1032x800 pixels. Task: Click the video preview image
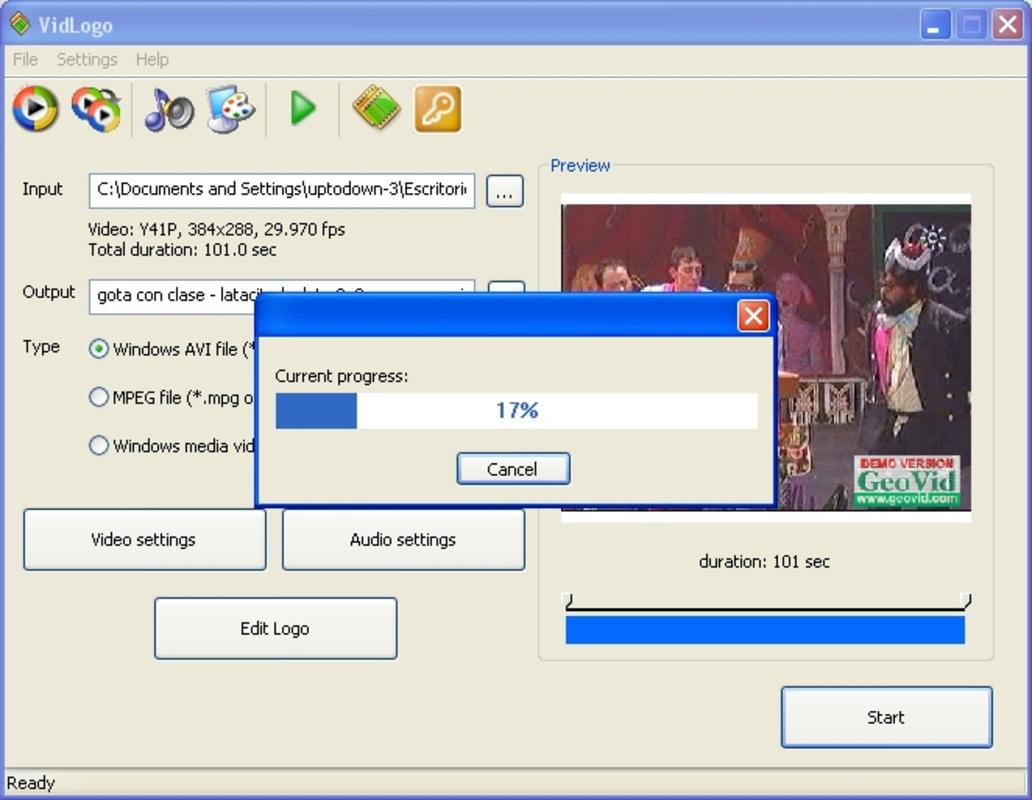click(x=765, y=357)
